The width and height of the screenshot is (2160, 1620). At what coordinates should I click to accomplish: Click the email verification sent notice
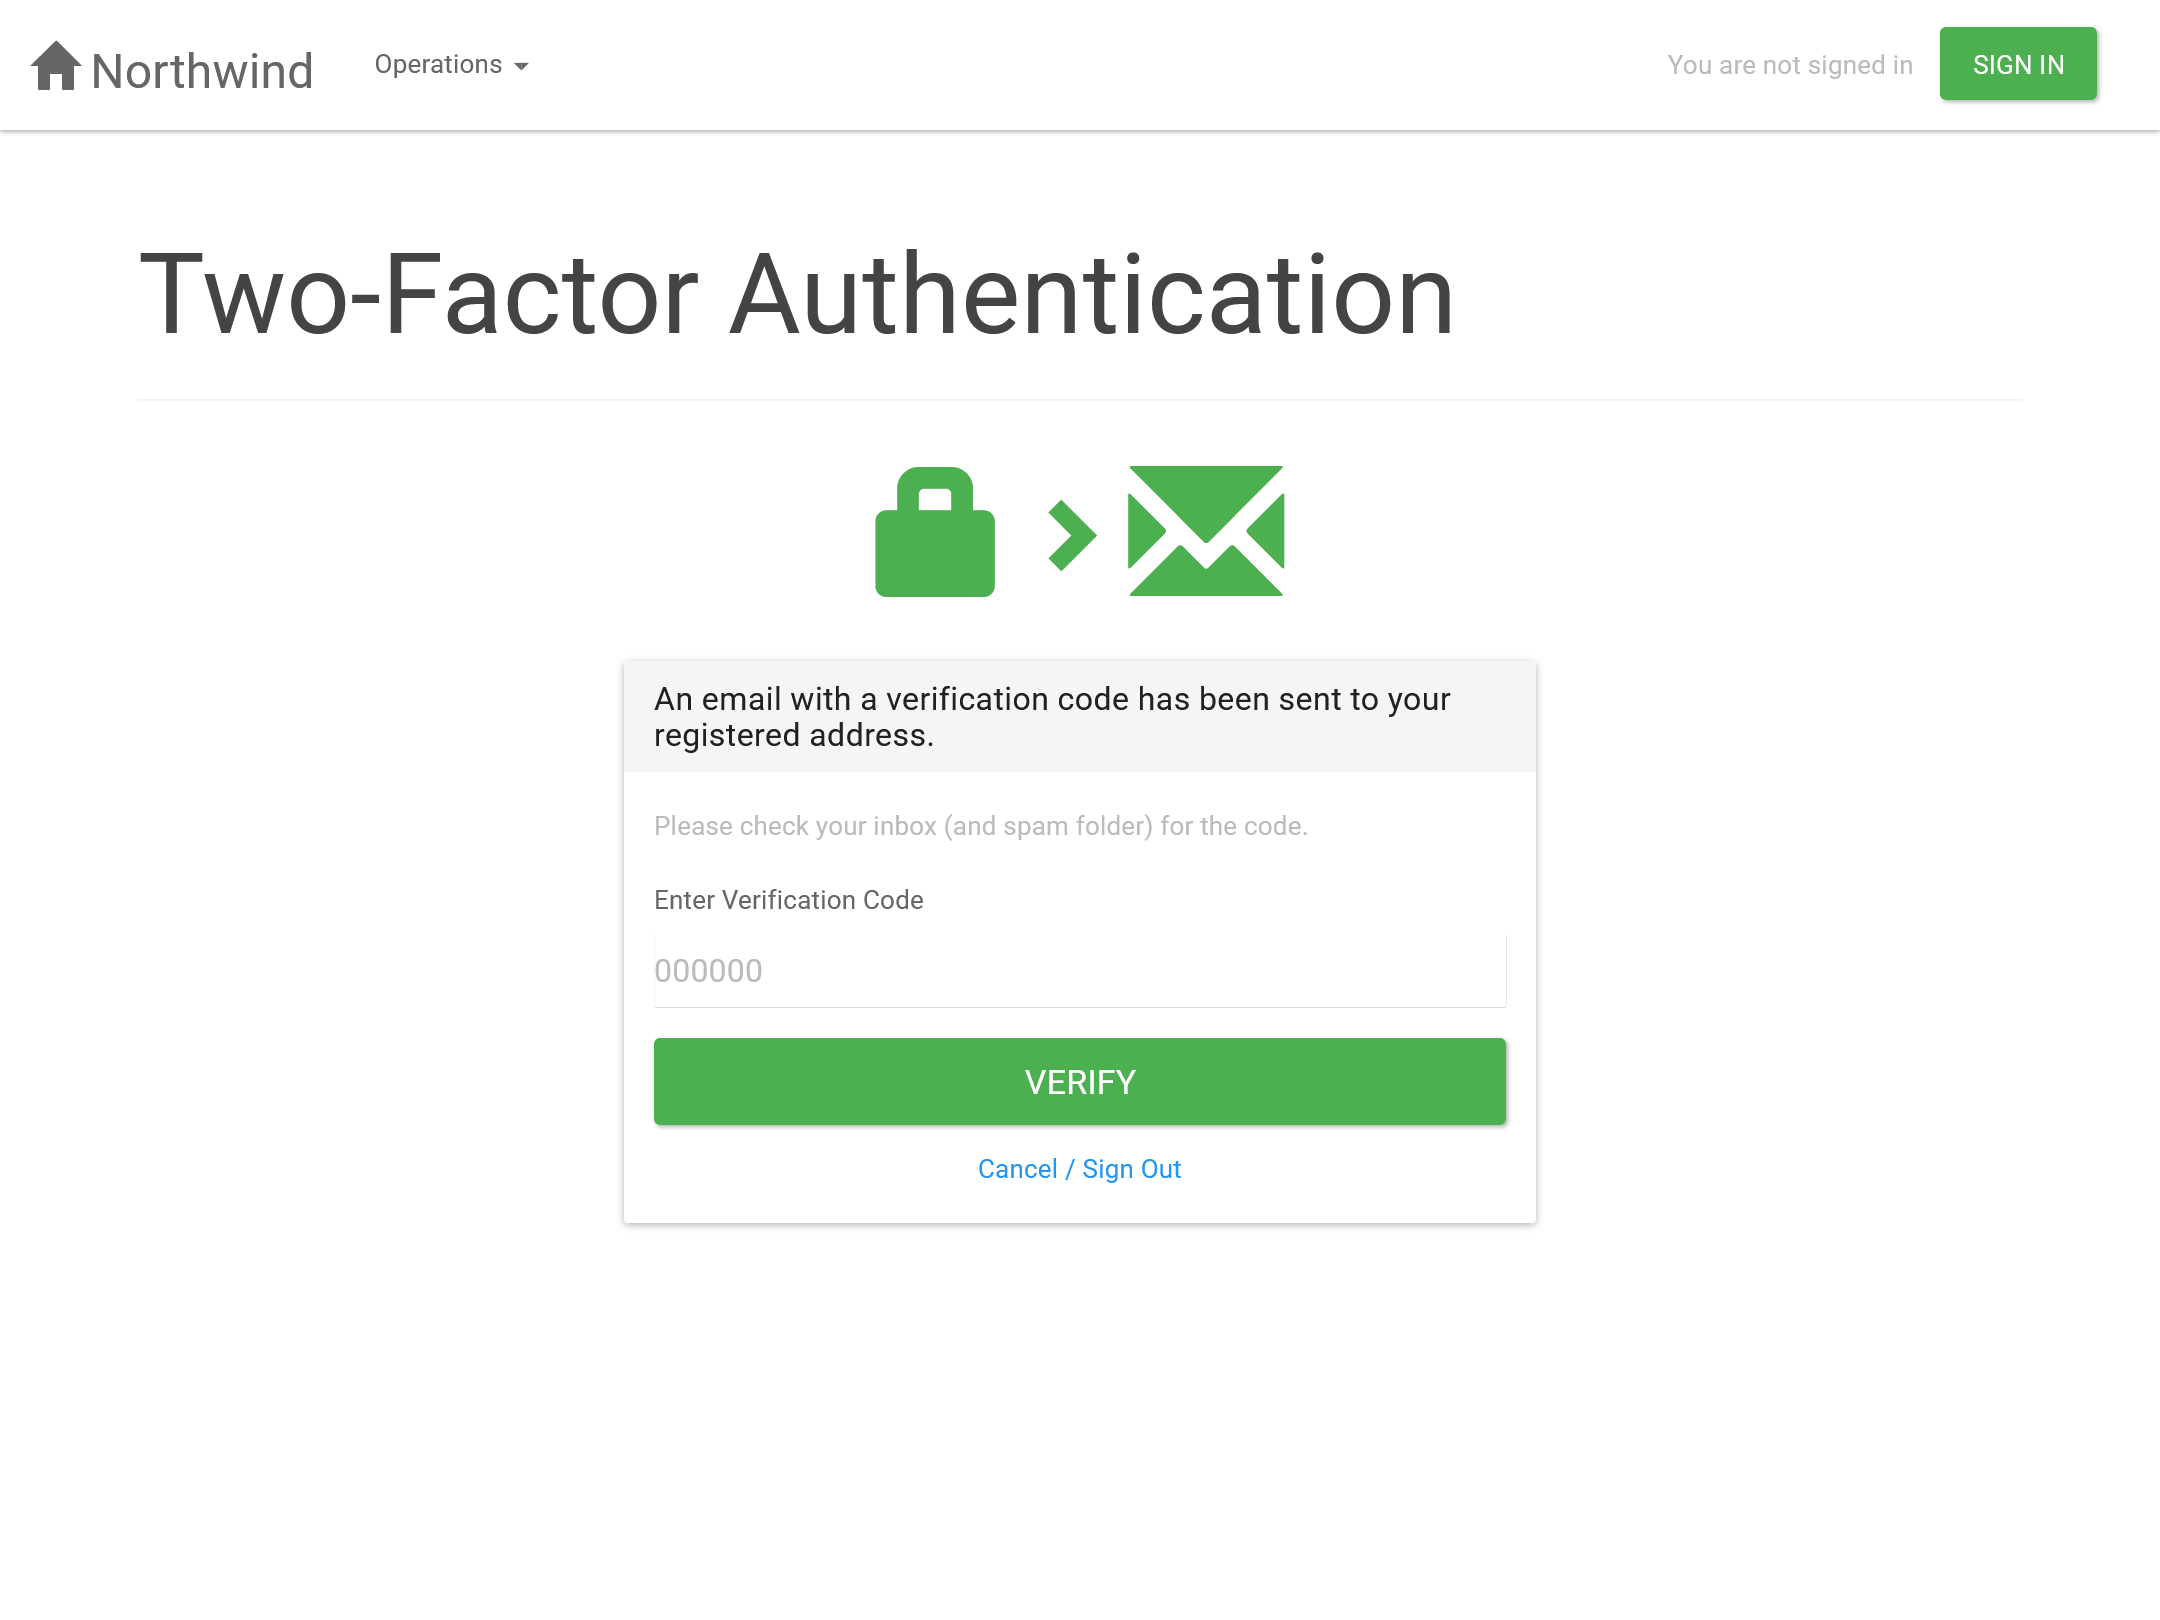coord(1051,699)
